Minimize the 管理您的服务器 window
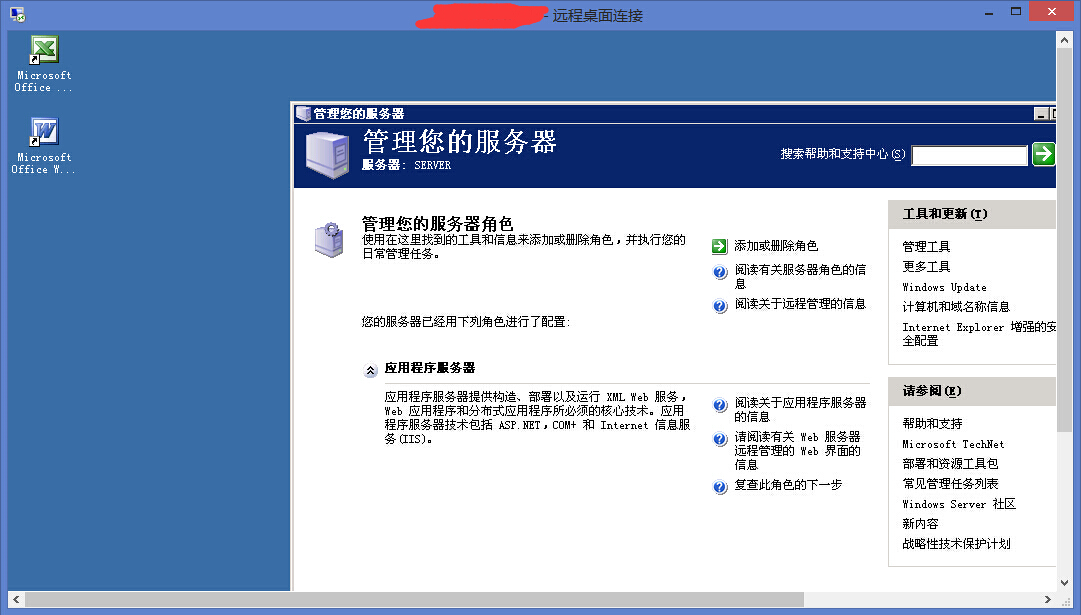 point(1041,114)
